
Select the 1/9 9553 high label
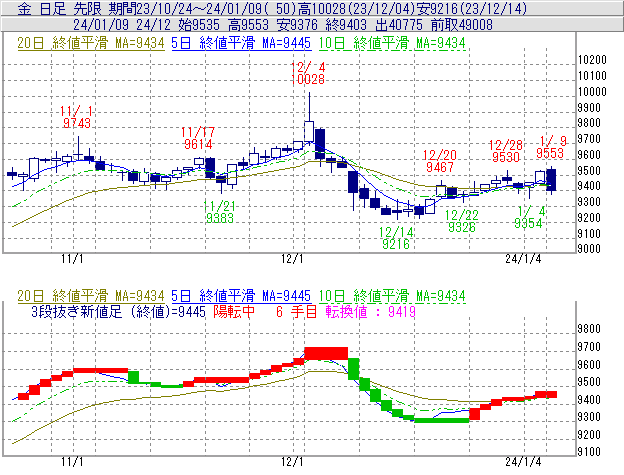(x=551, y=147)
